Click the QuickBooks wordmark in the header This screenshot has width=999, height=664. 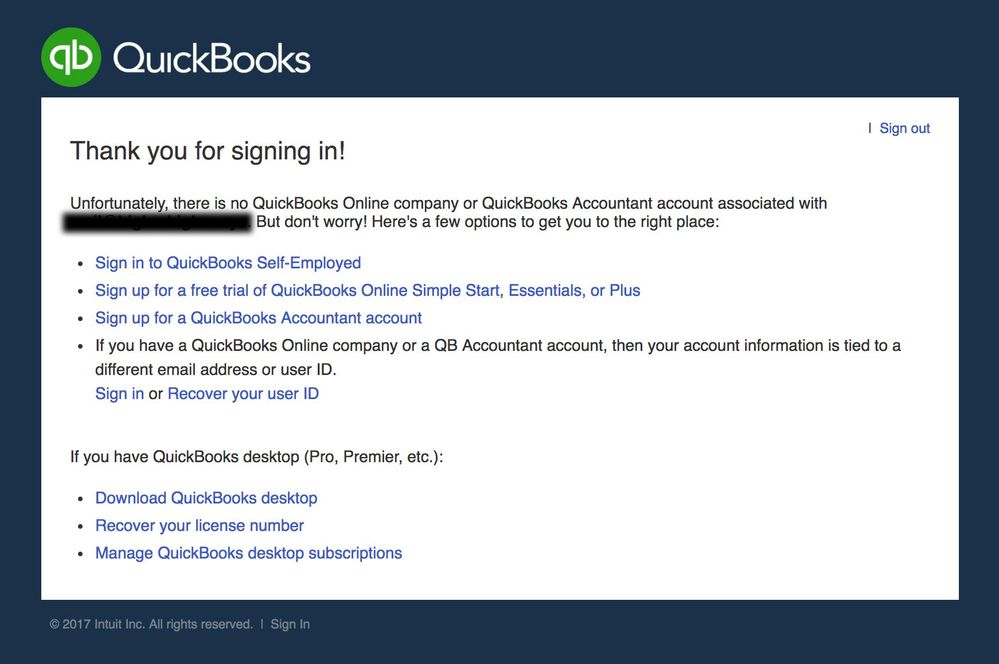212,58
